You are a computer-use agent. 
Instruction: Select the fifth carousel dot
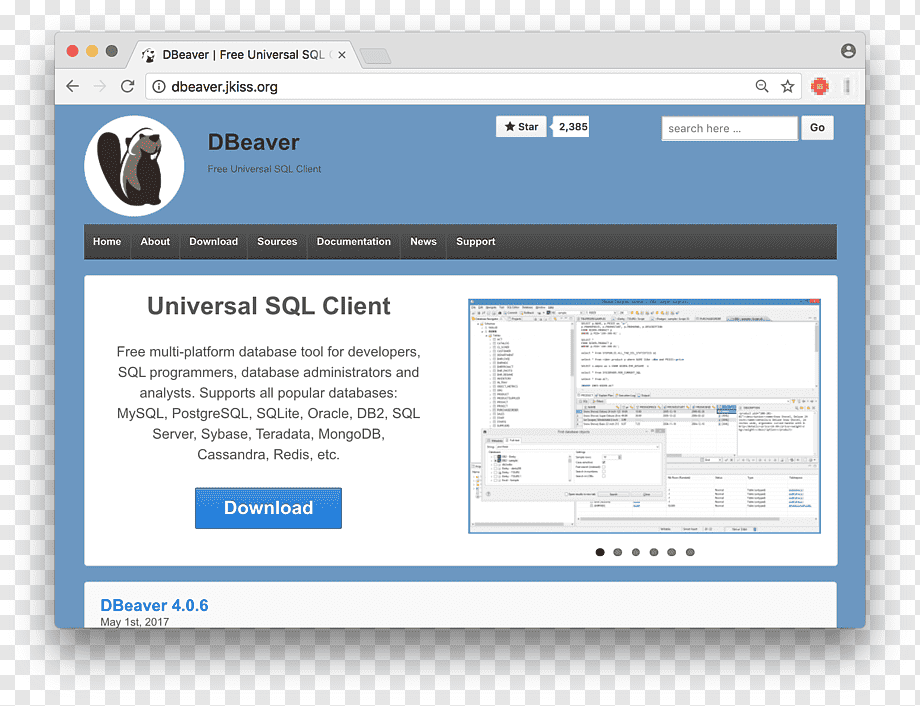coord(672,552)
